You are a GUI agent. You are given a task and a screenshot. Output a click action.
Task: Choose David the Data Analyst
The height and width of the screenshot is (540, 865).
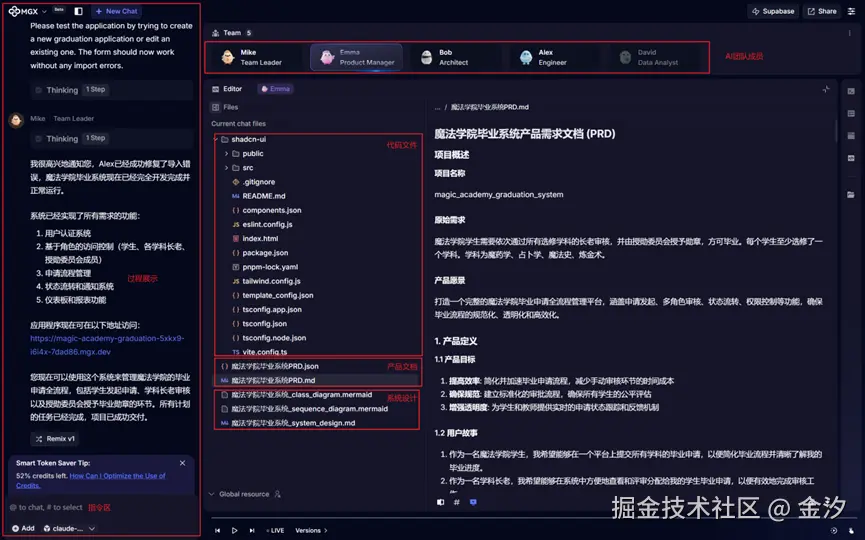pyautogui.click(x=651, y=57)
